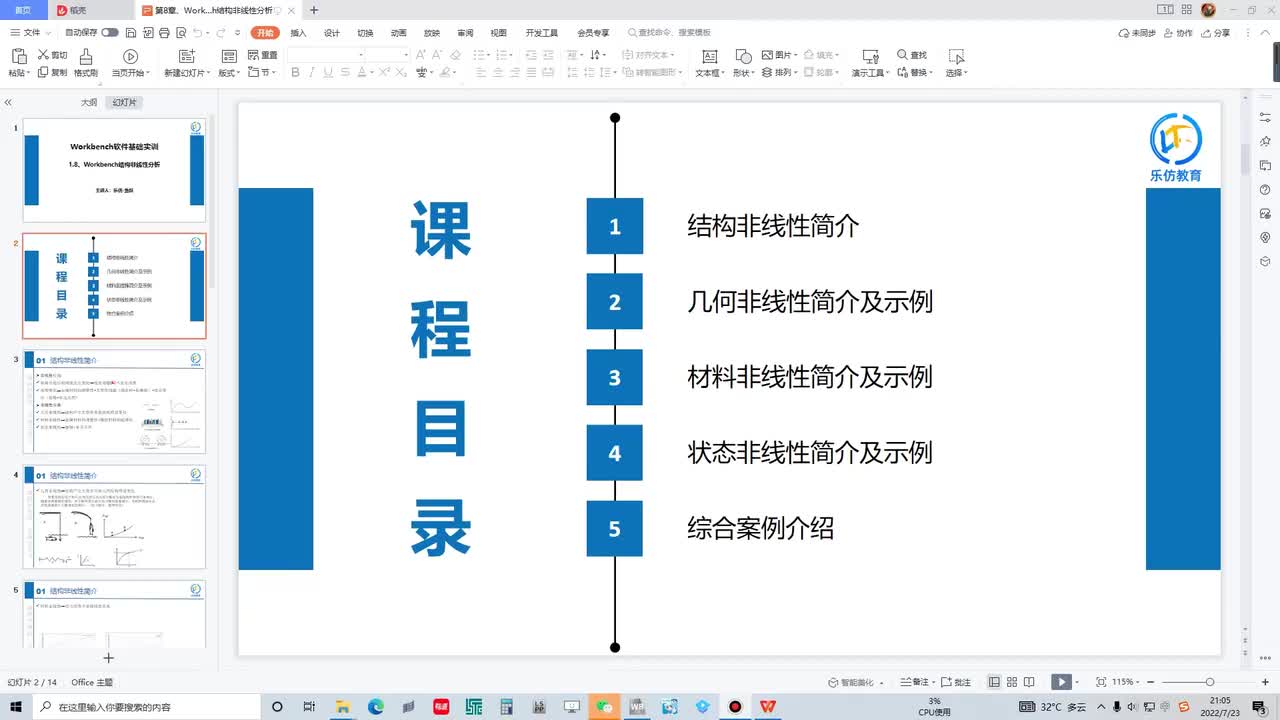1280x720 pixels.
Task: Click the Find (查找) magnifier icon
Action: [x=902, y=55]
